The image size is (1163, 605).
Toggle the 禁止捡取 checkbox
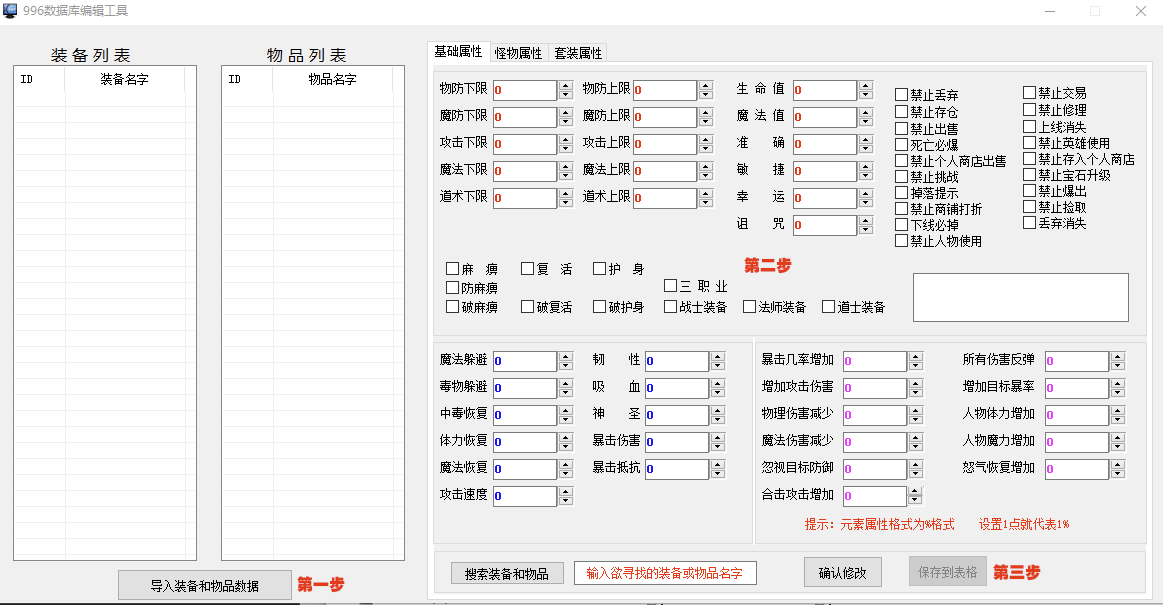point(1029,207)
